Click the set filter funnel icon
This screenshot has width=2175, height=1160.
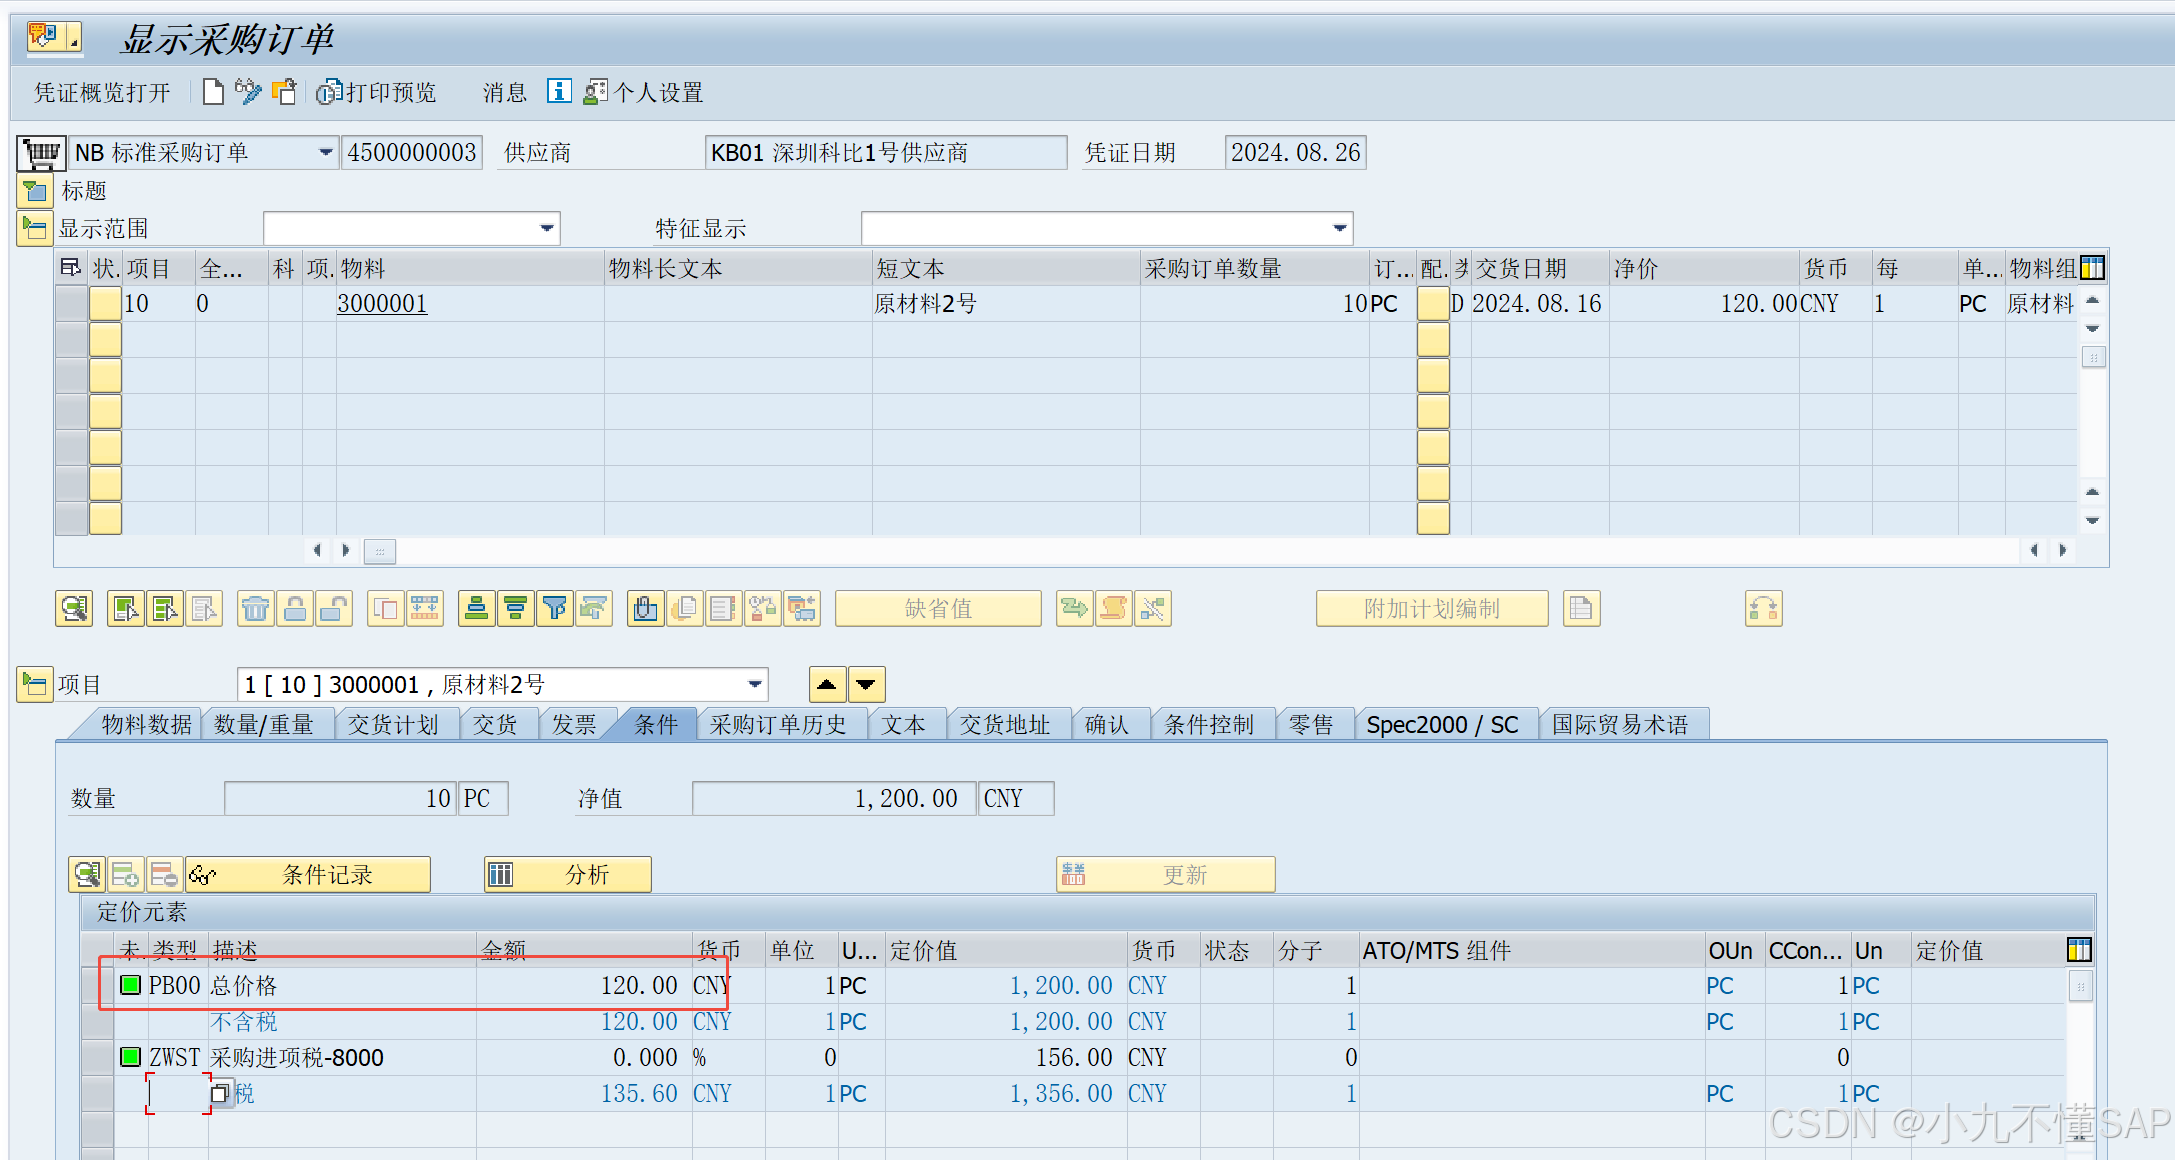[555, 608]
